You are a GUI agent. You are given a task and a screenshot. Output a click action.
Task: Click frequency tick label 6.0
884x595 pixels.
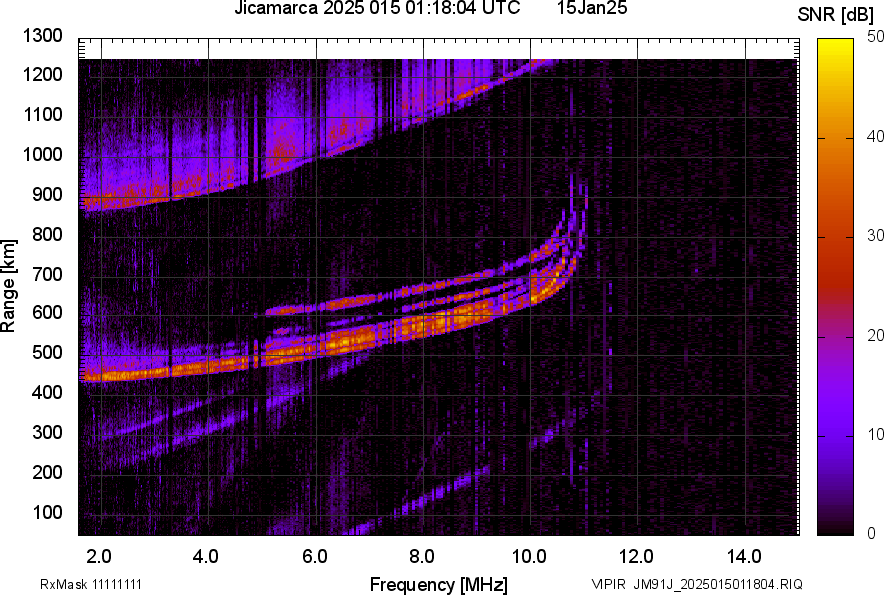point(315,556)
